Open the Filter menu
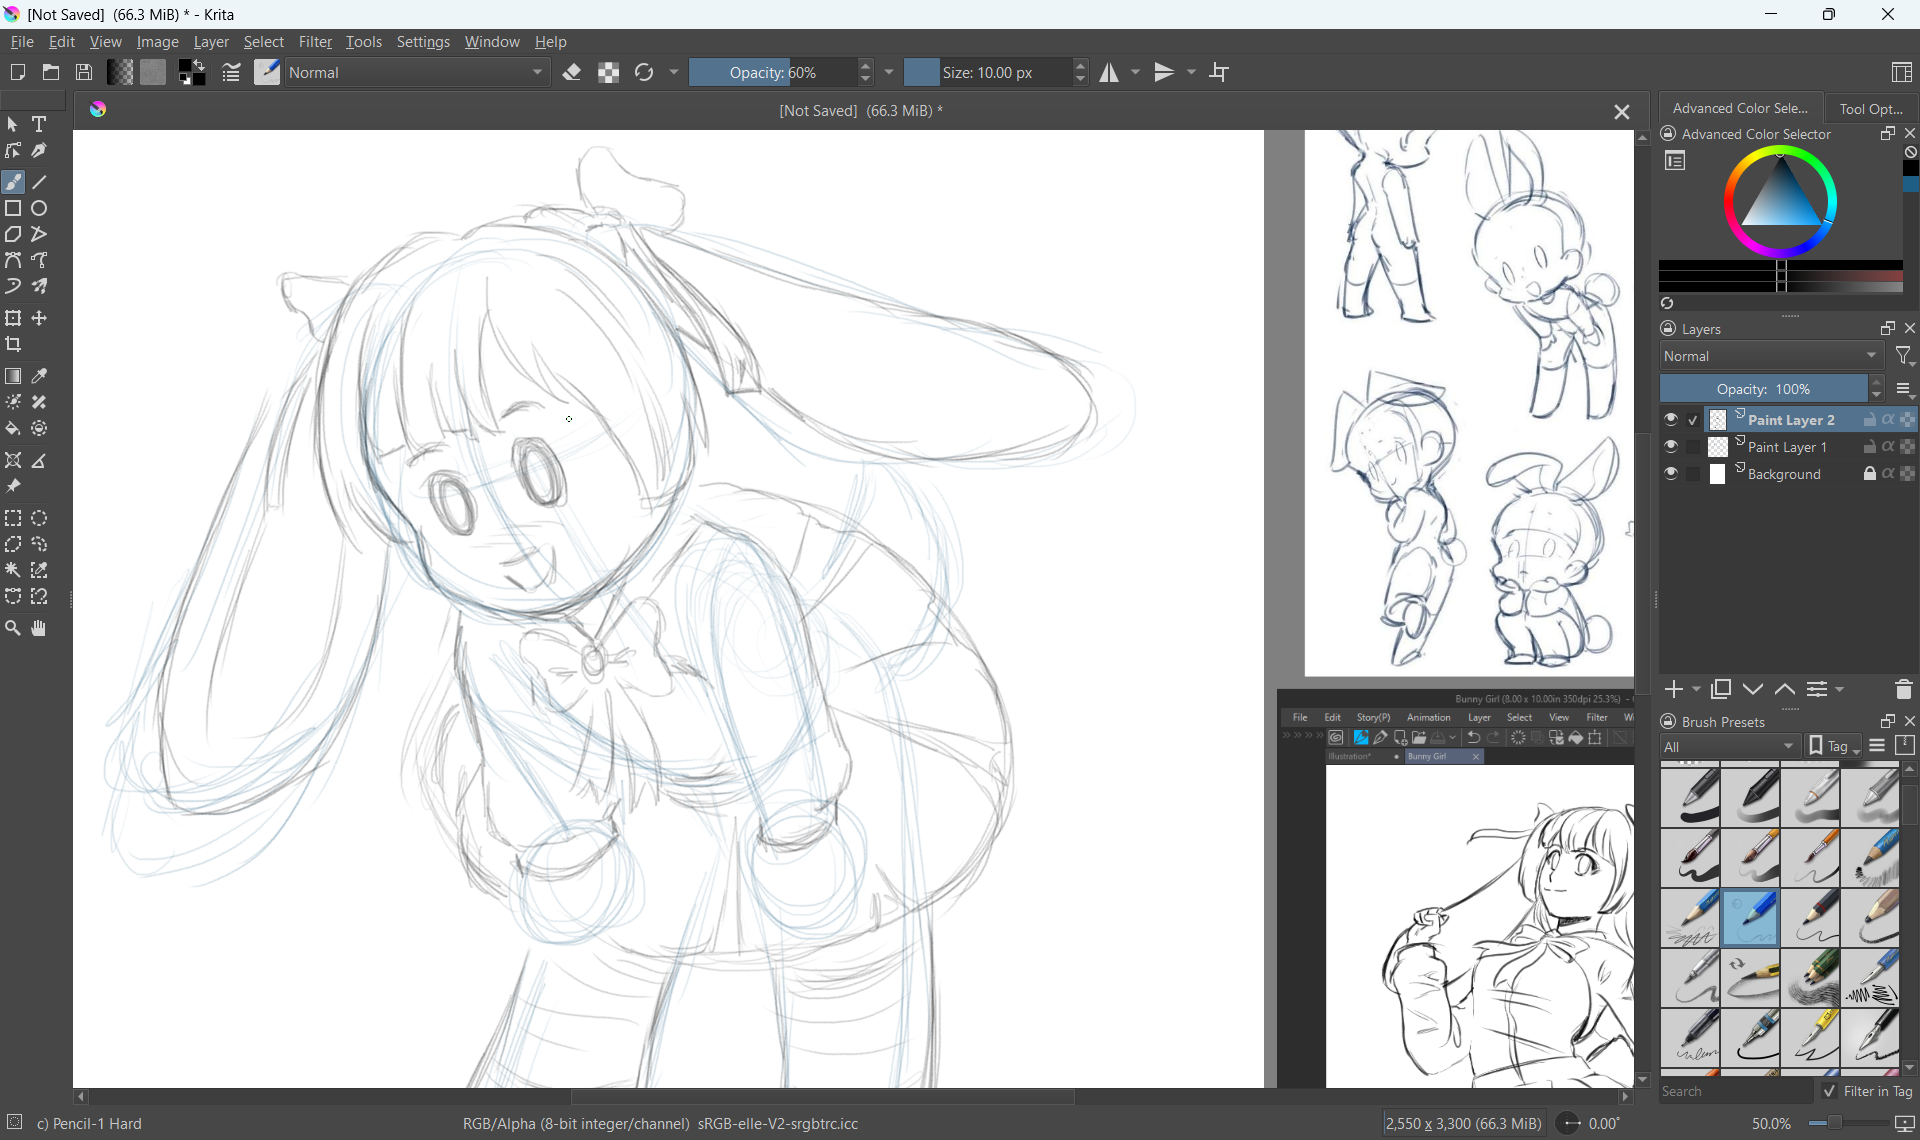 [315, 42]
